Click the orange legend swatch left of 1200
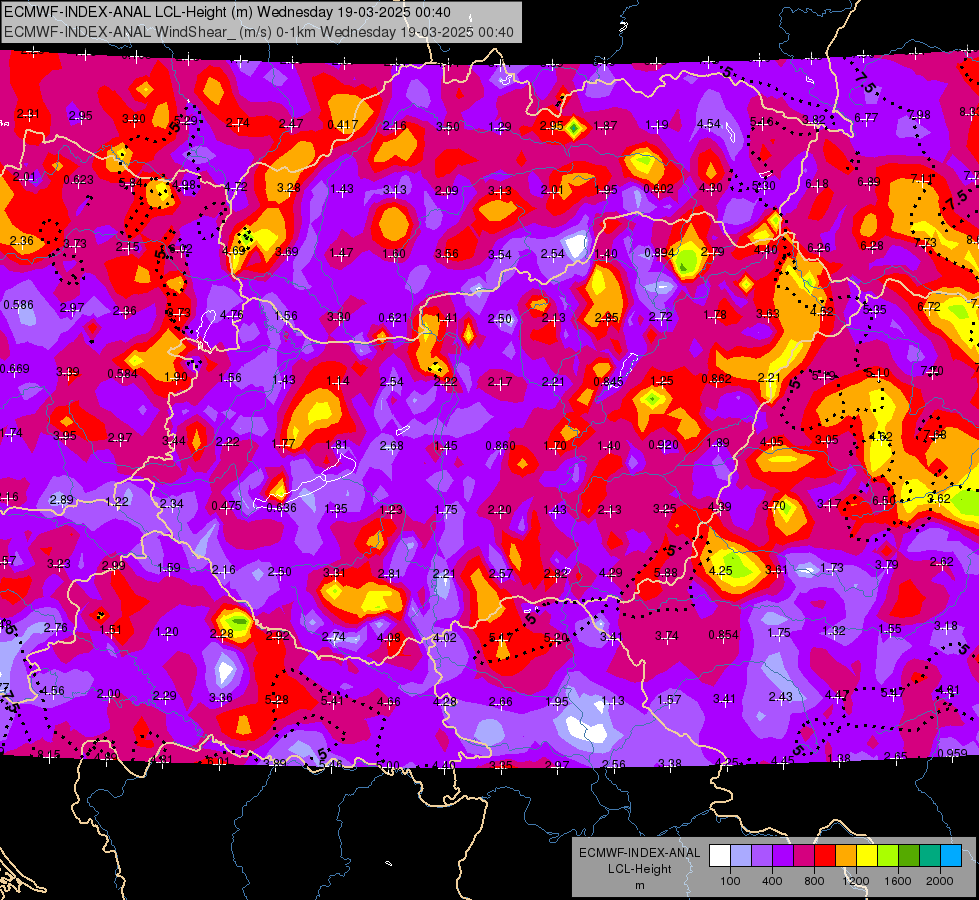 pyautogui.click(x=846, y=856)
